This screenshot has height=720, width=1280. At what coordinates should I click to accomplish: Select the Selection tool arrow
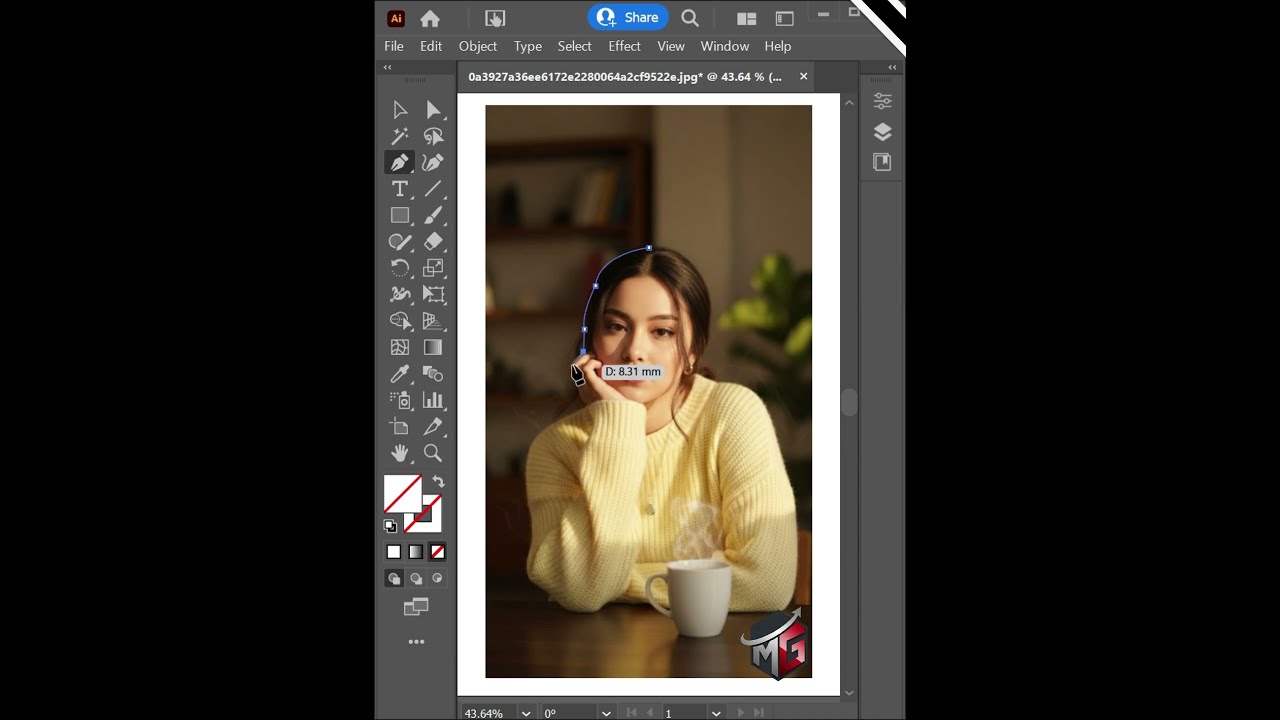tap(400, 110)
